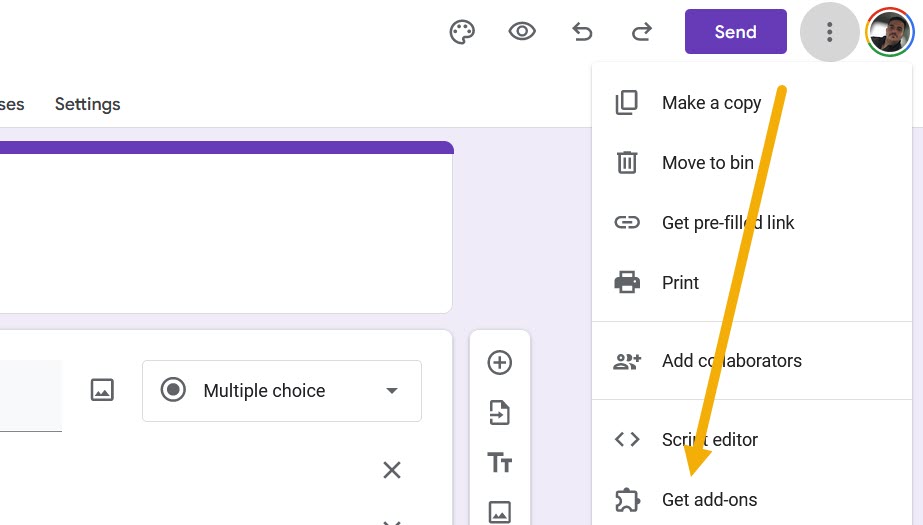
Task: Click the puzzle piece add-ons icon
Action: (x=627, y=500)
